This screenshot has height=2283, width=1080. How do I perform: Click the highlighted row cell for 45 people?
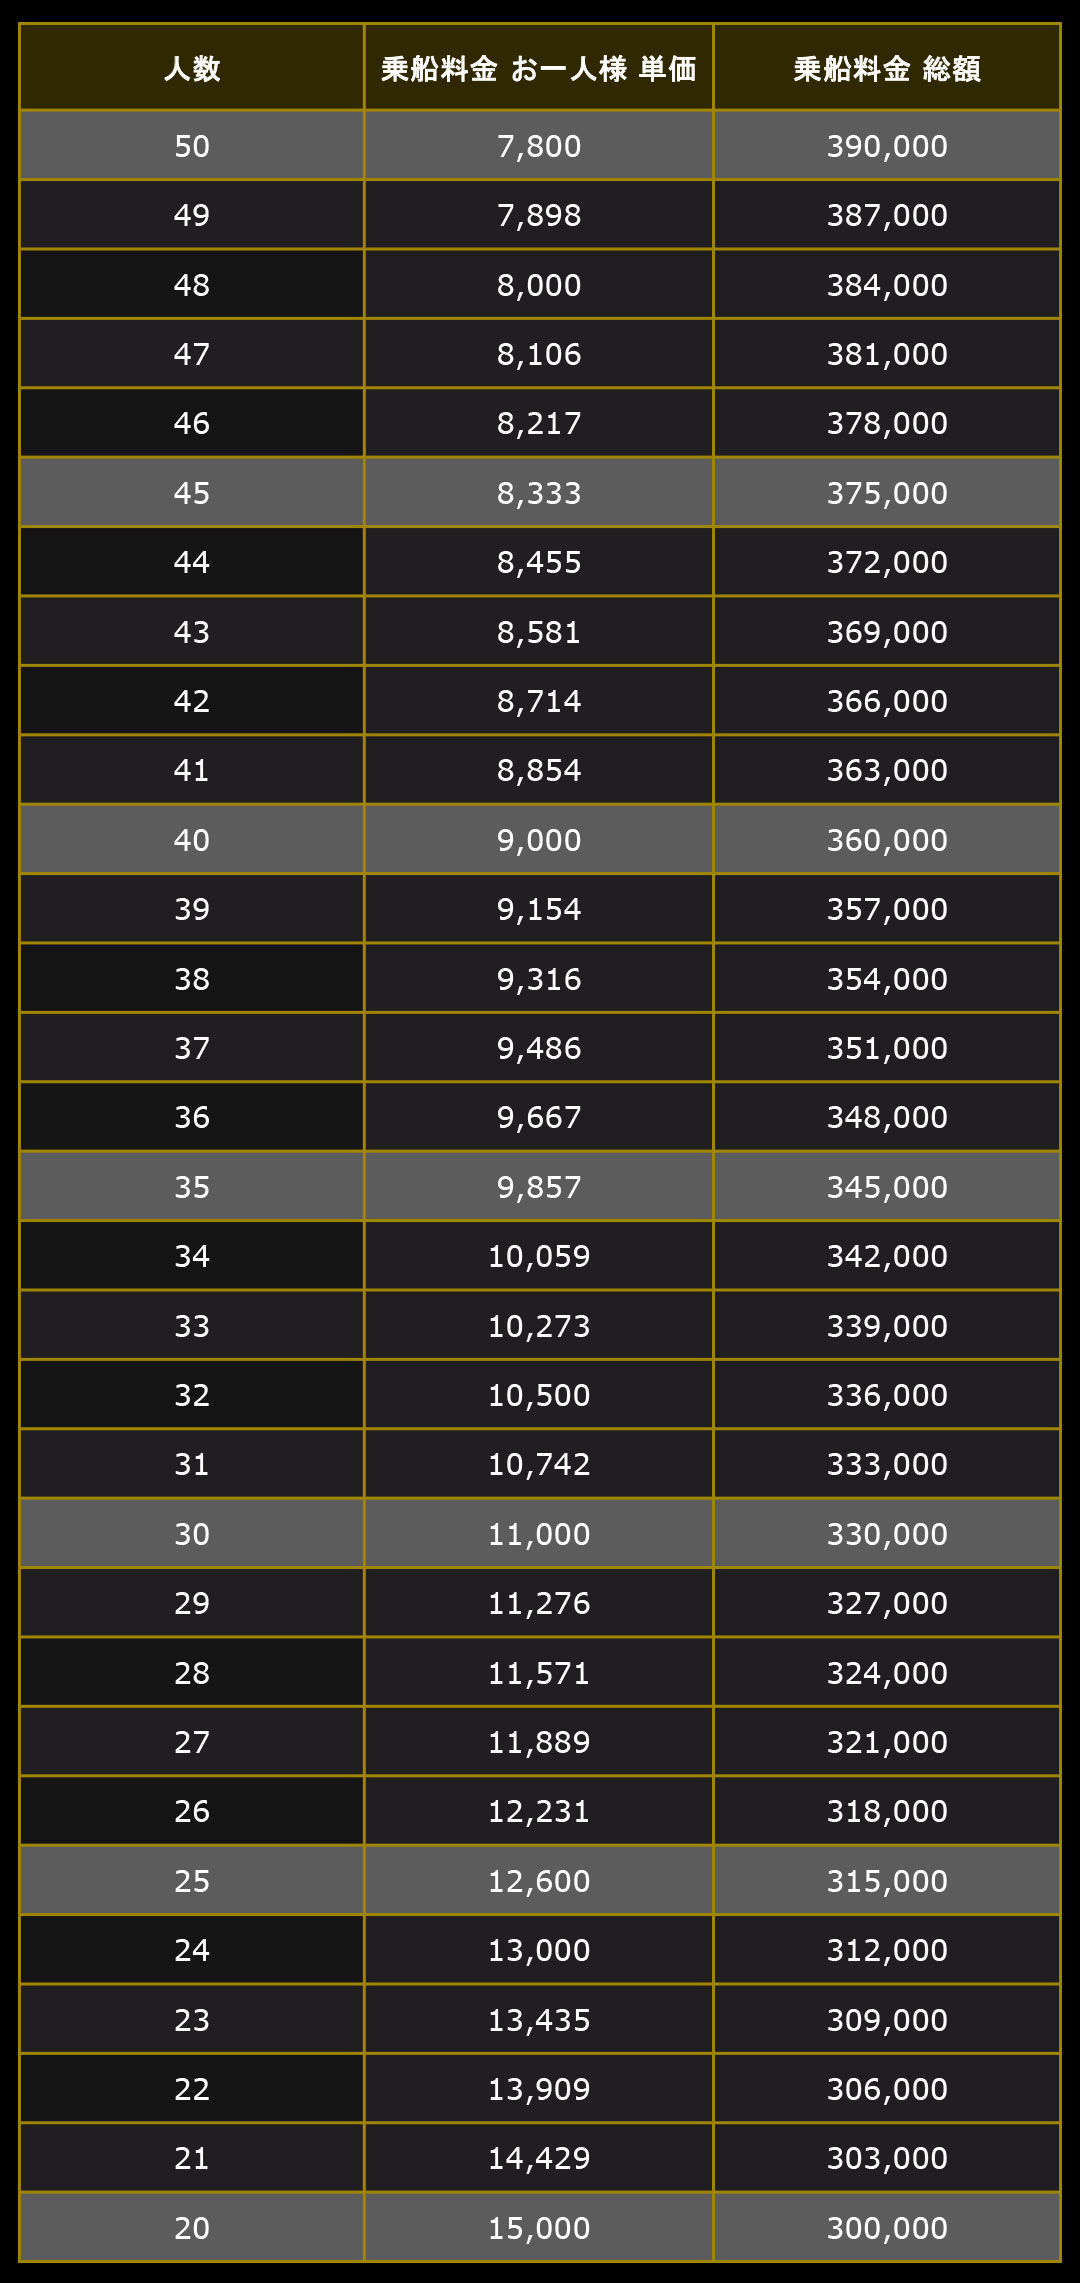pos(192,493)
